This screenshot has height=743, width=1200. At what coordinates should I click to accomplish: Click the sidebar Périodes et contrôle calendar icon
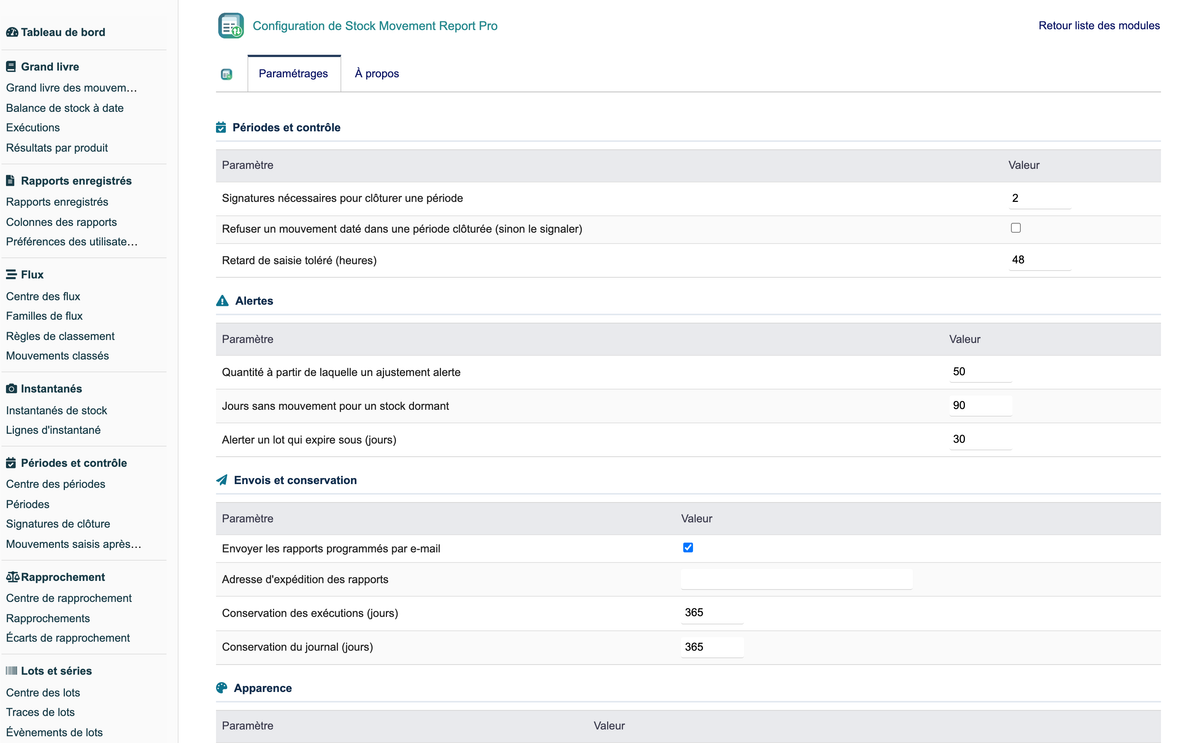tap(11, 463)
